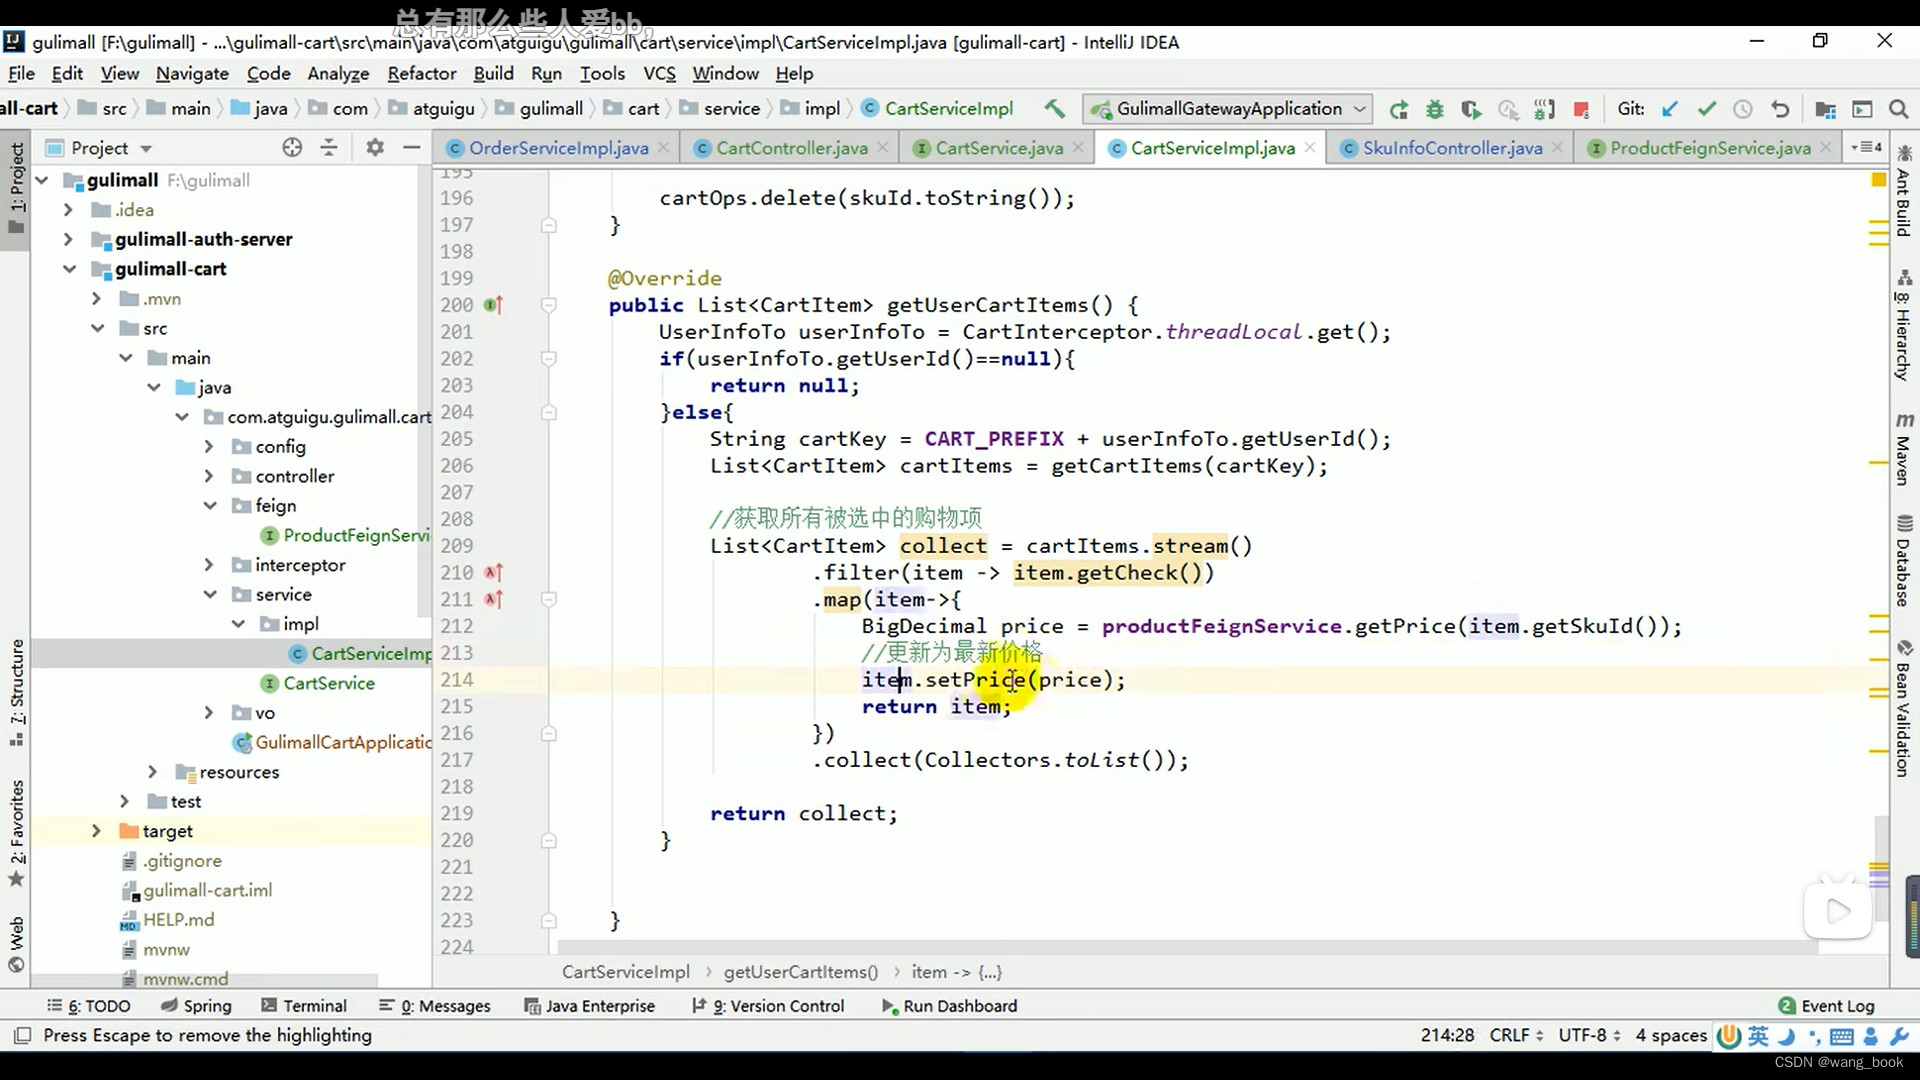The image size is (1920, 1080).
Task: Toggle the Database tool window
Action: pos(1904,561)
